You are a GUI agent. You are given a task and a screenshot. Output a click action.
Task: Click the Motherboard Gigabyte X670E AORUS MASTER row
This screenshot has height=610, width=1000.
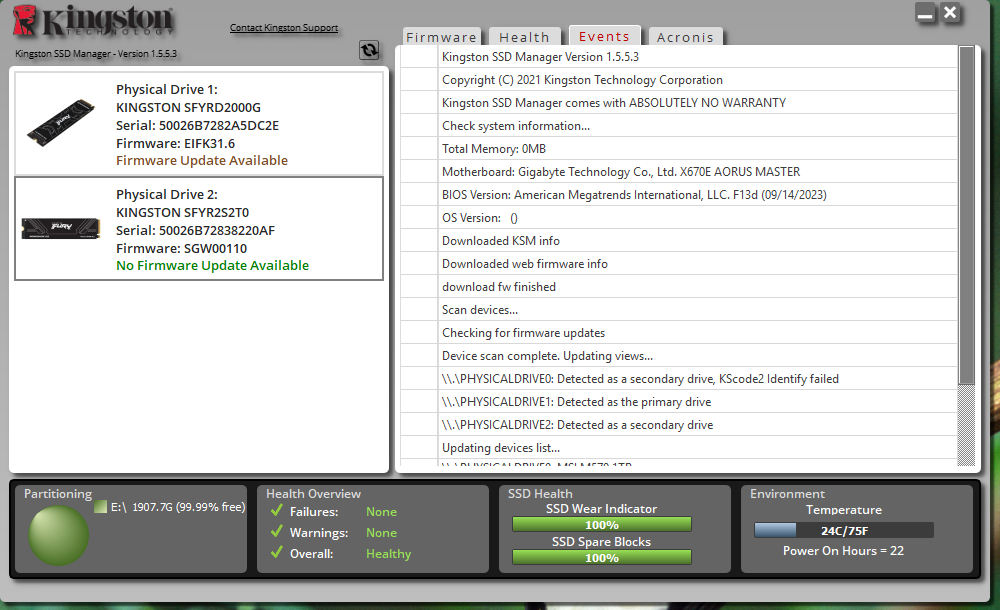(x=679, y=172)
